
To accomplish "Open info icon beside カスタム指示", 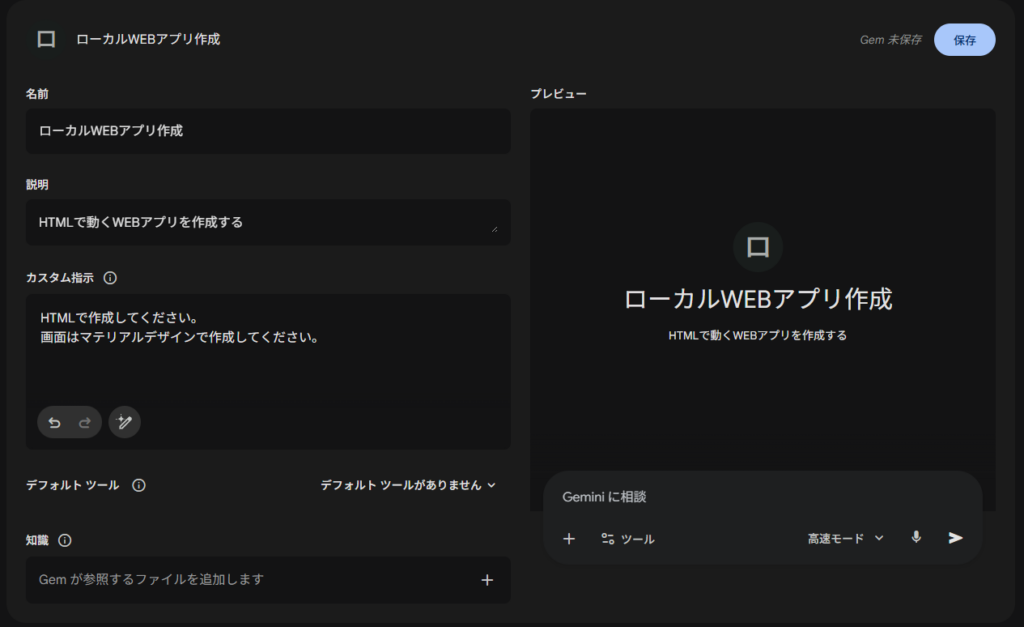I will coord(110,278).
